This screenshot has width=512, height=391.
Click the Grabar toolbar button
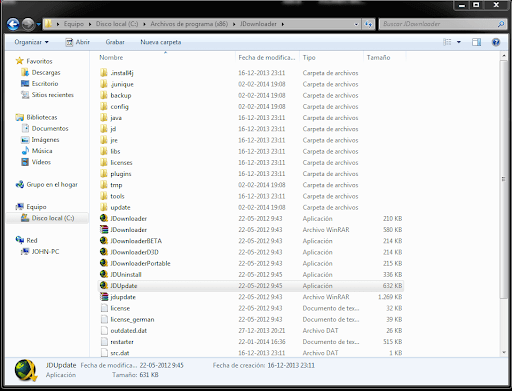tap(115, 42)
